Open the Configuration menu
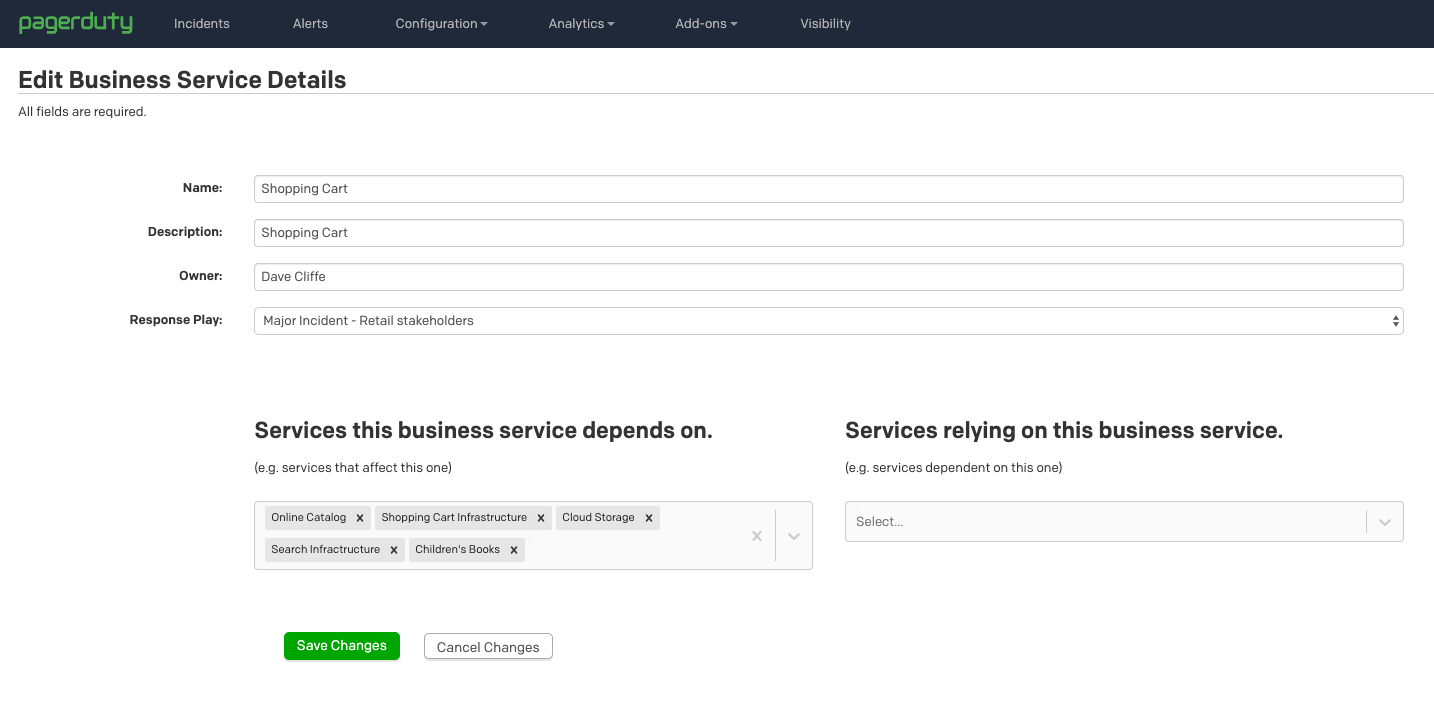 coord(441,23)
